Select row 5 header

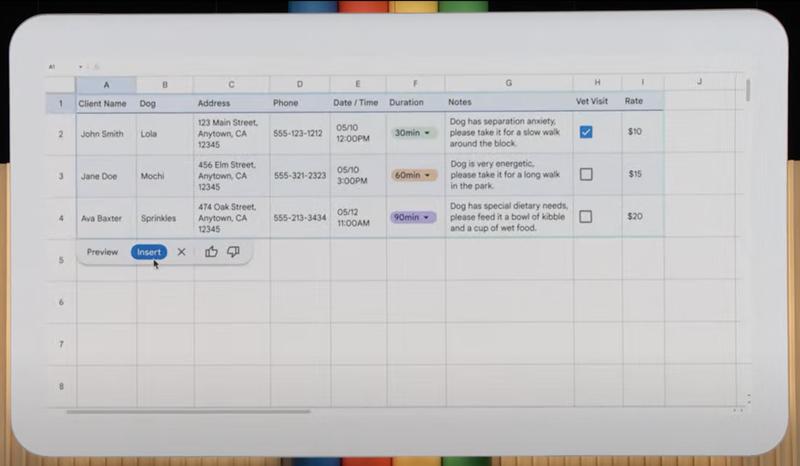61,260
